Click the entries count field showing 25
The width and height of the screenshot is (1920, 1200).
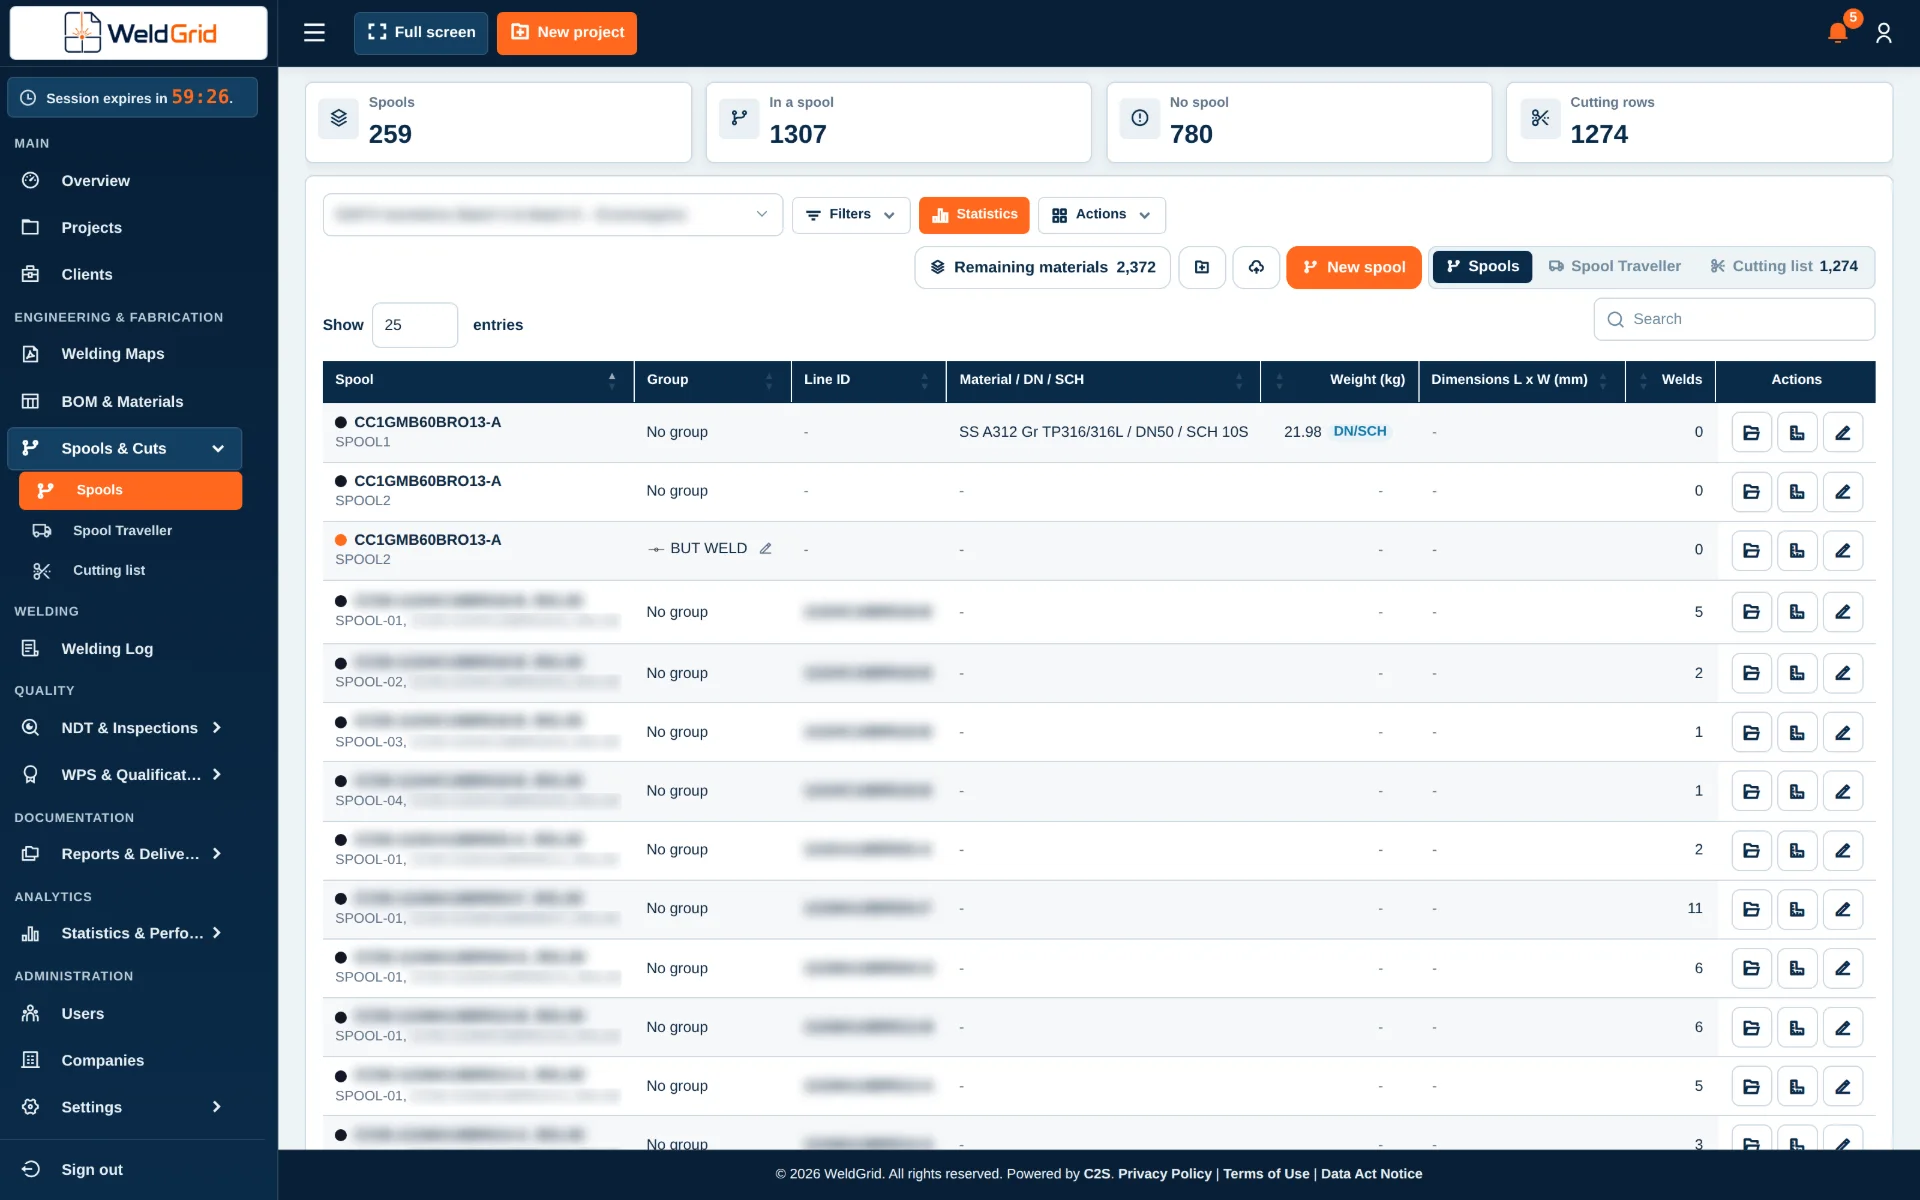pos(415,326)
